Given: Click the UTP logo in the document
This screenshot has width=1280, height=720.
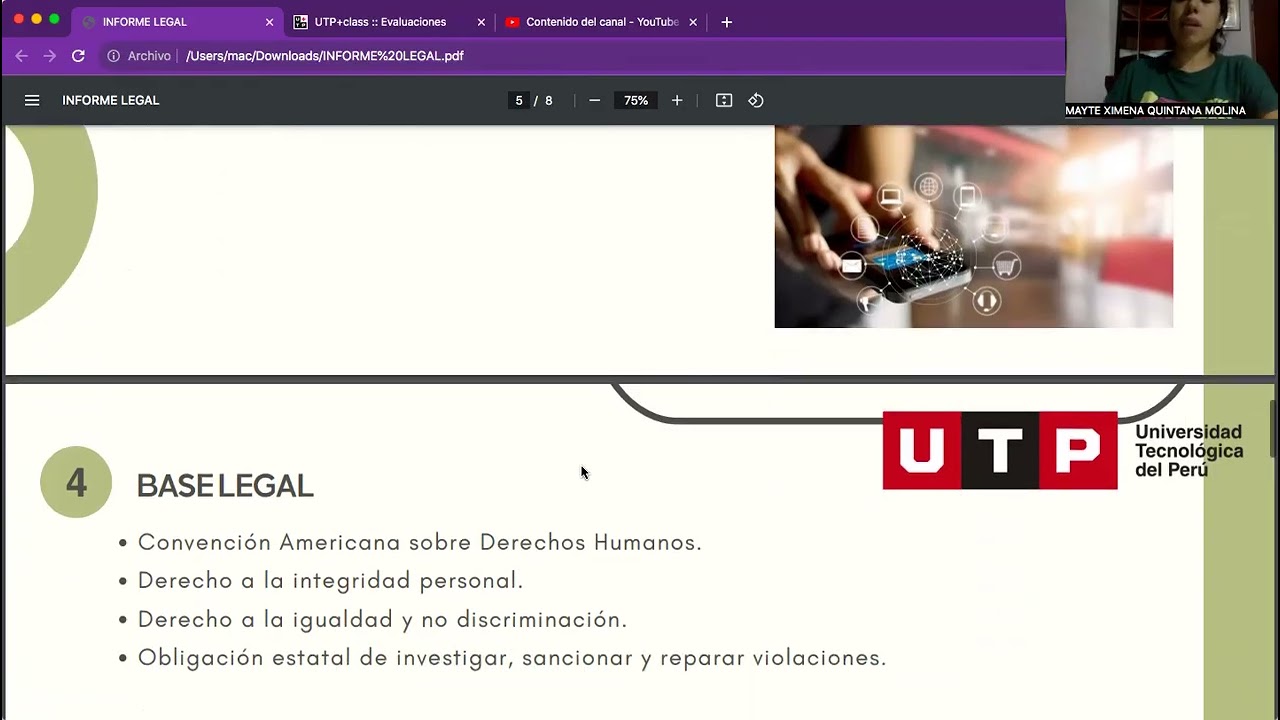Looking at the screenshot, I should point(1000,450).
